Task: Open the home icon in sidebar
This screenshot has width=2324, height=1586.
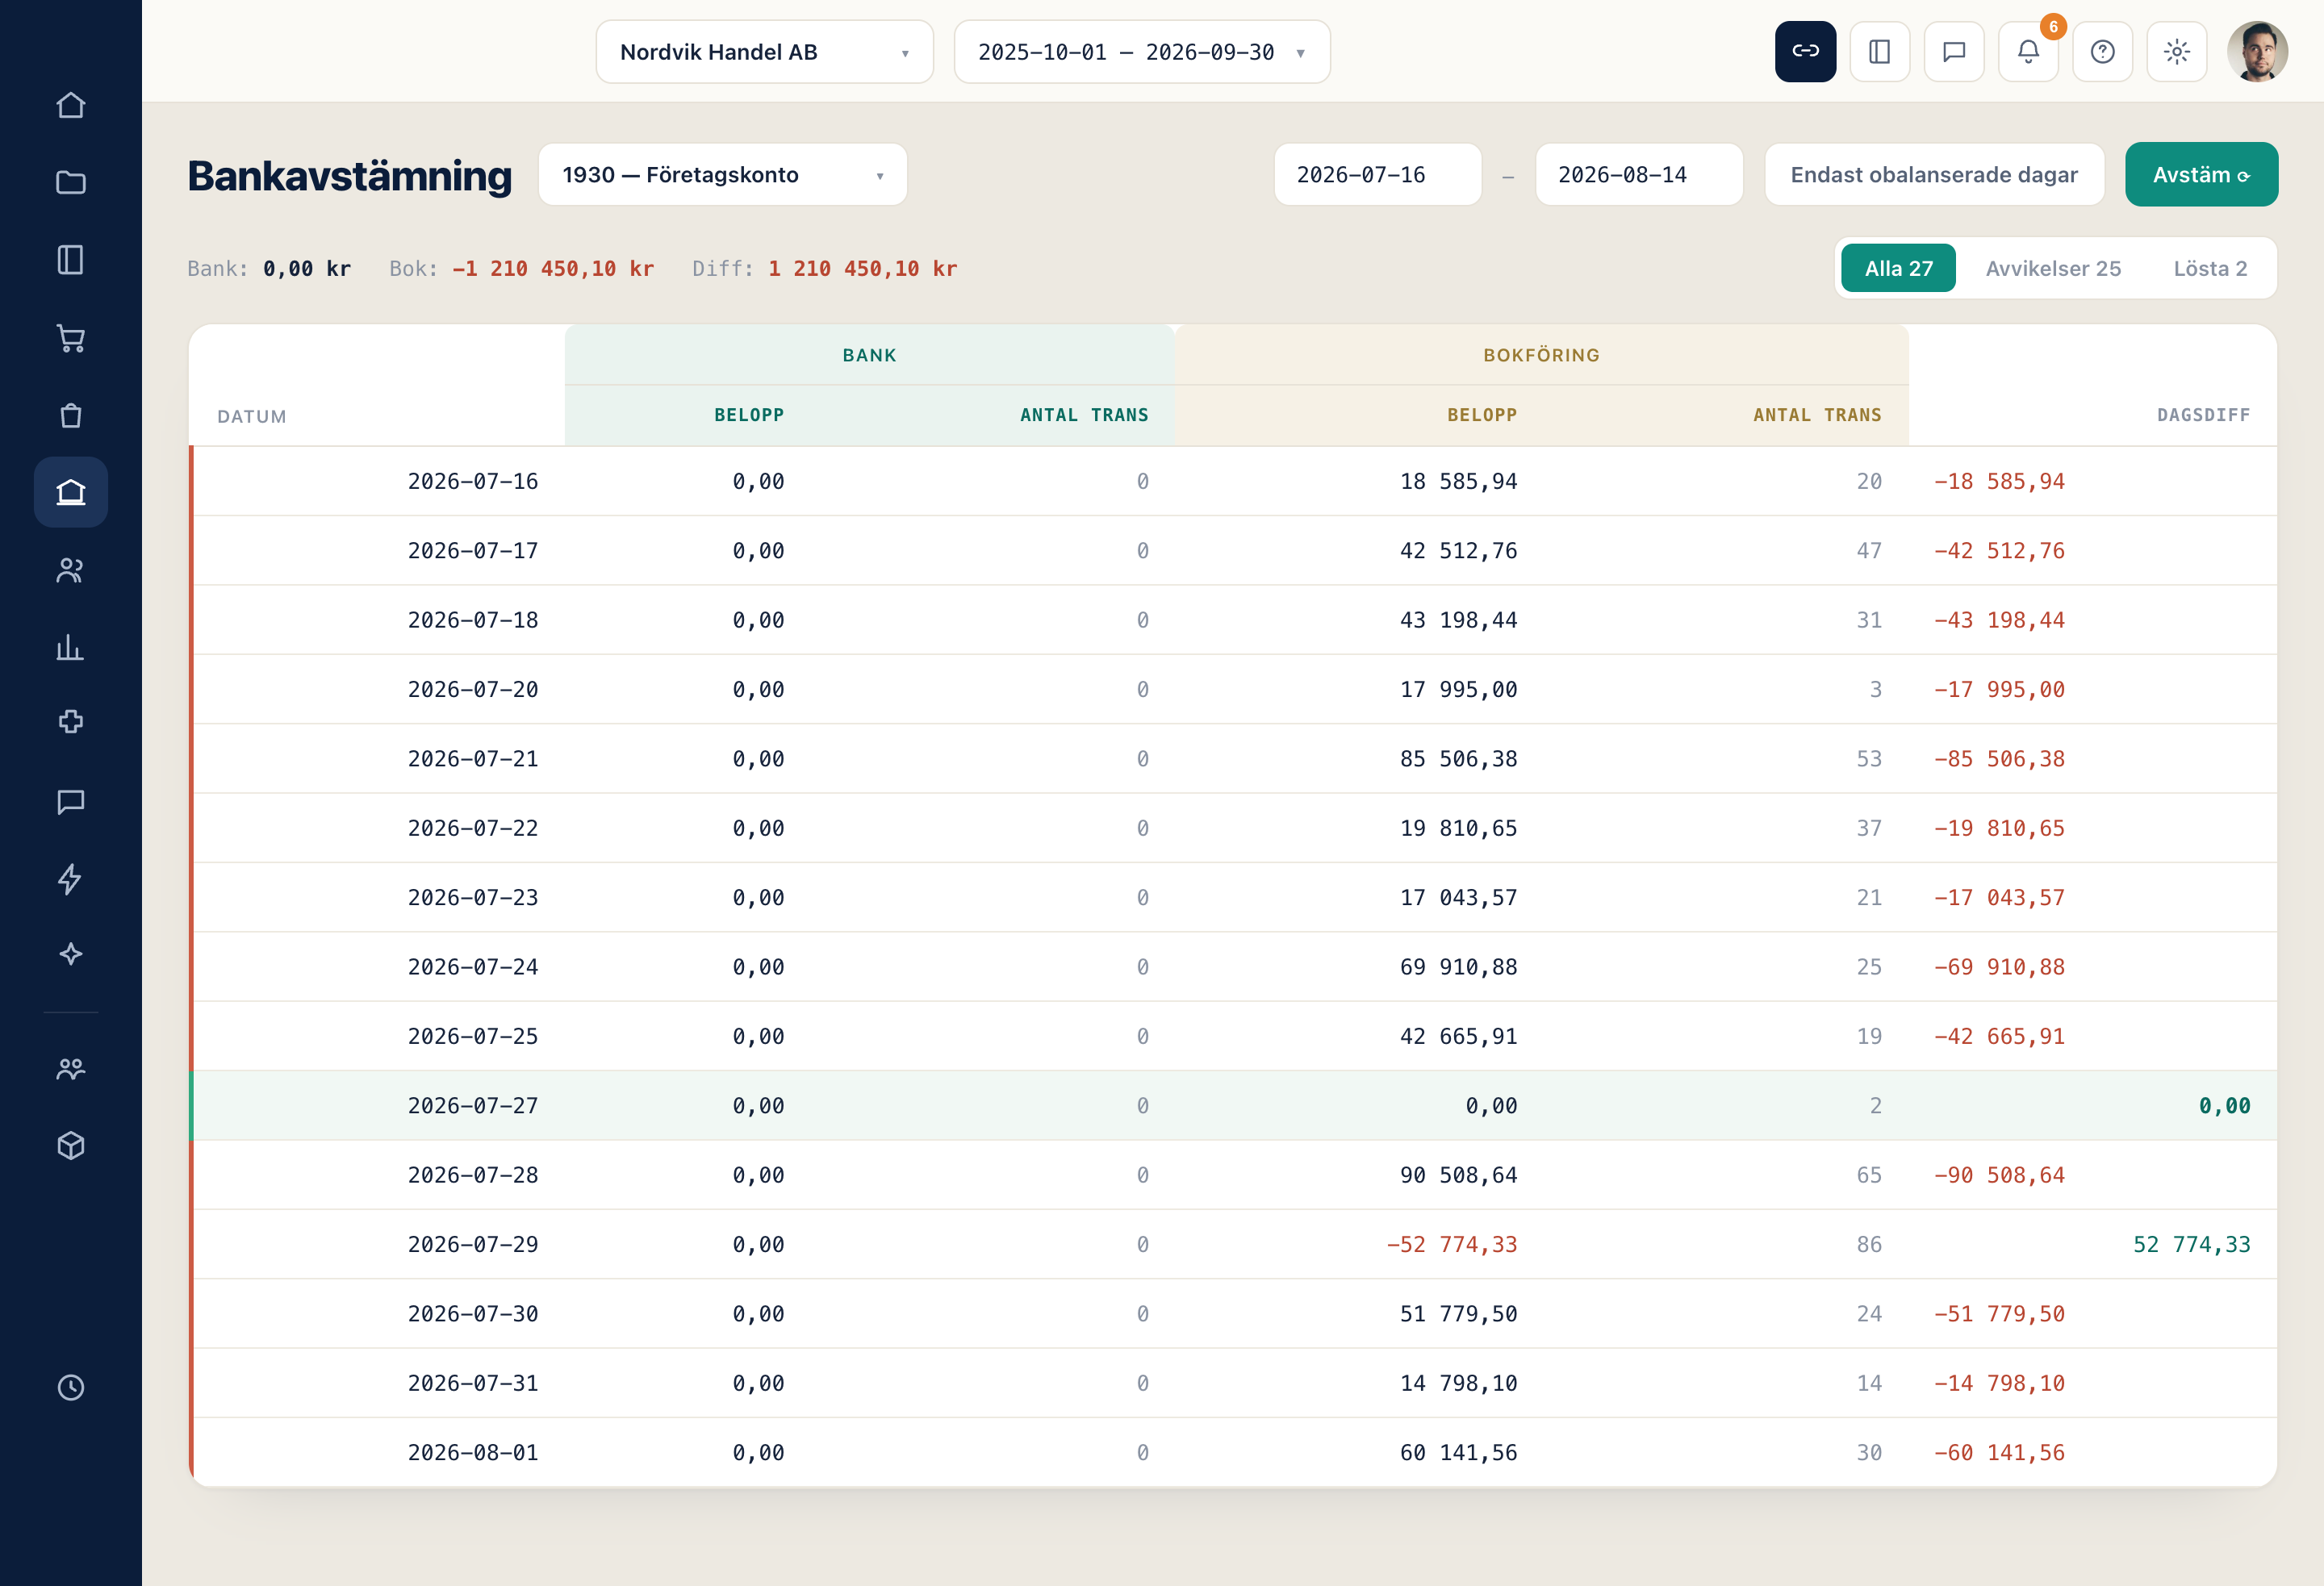Action: tap(71, 105)
